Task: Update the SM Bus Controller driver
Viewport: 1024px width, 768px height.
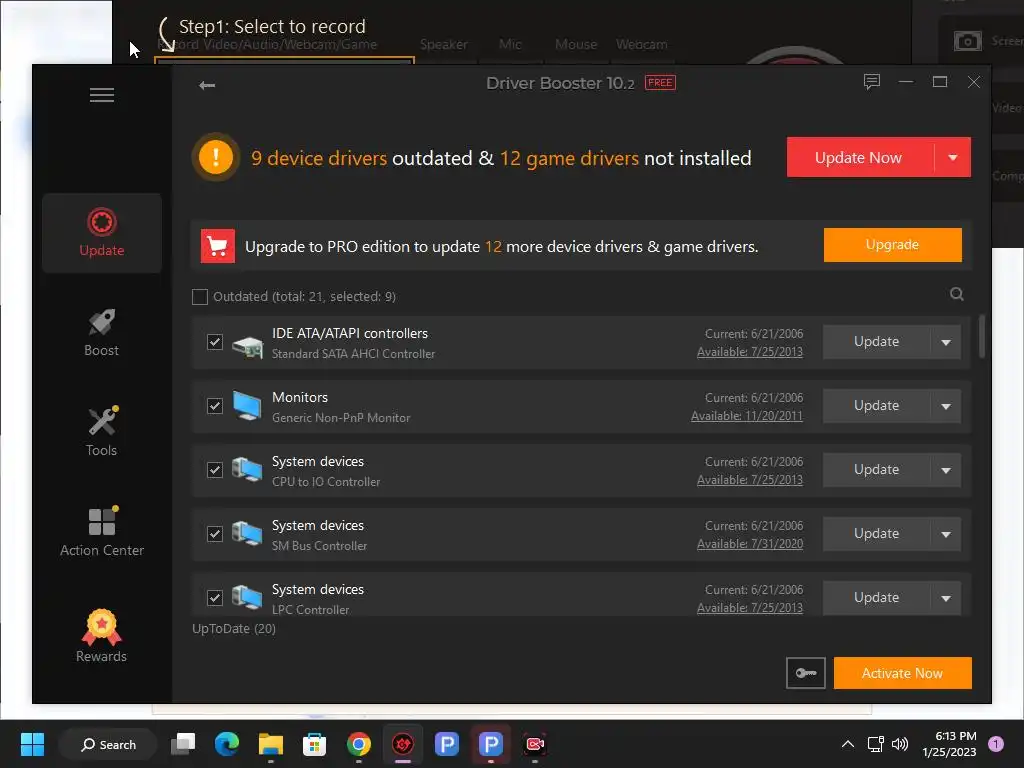Action: 876,534
